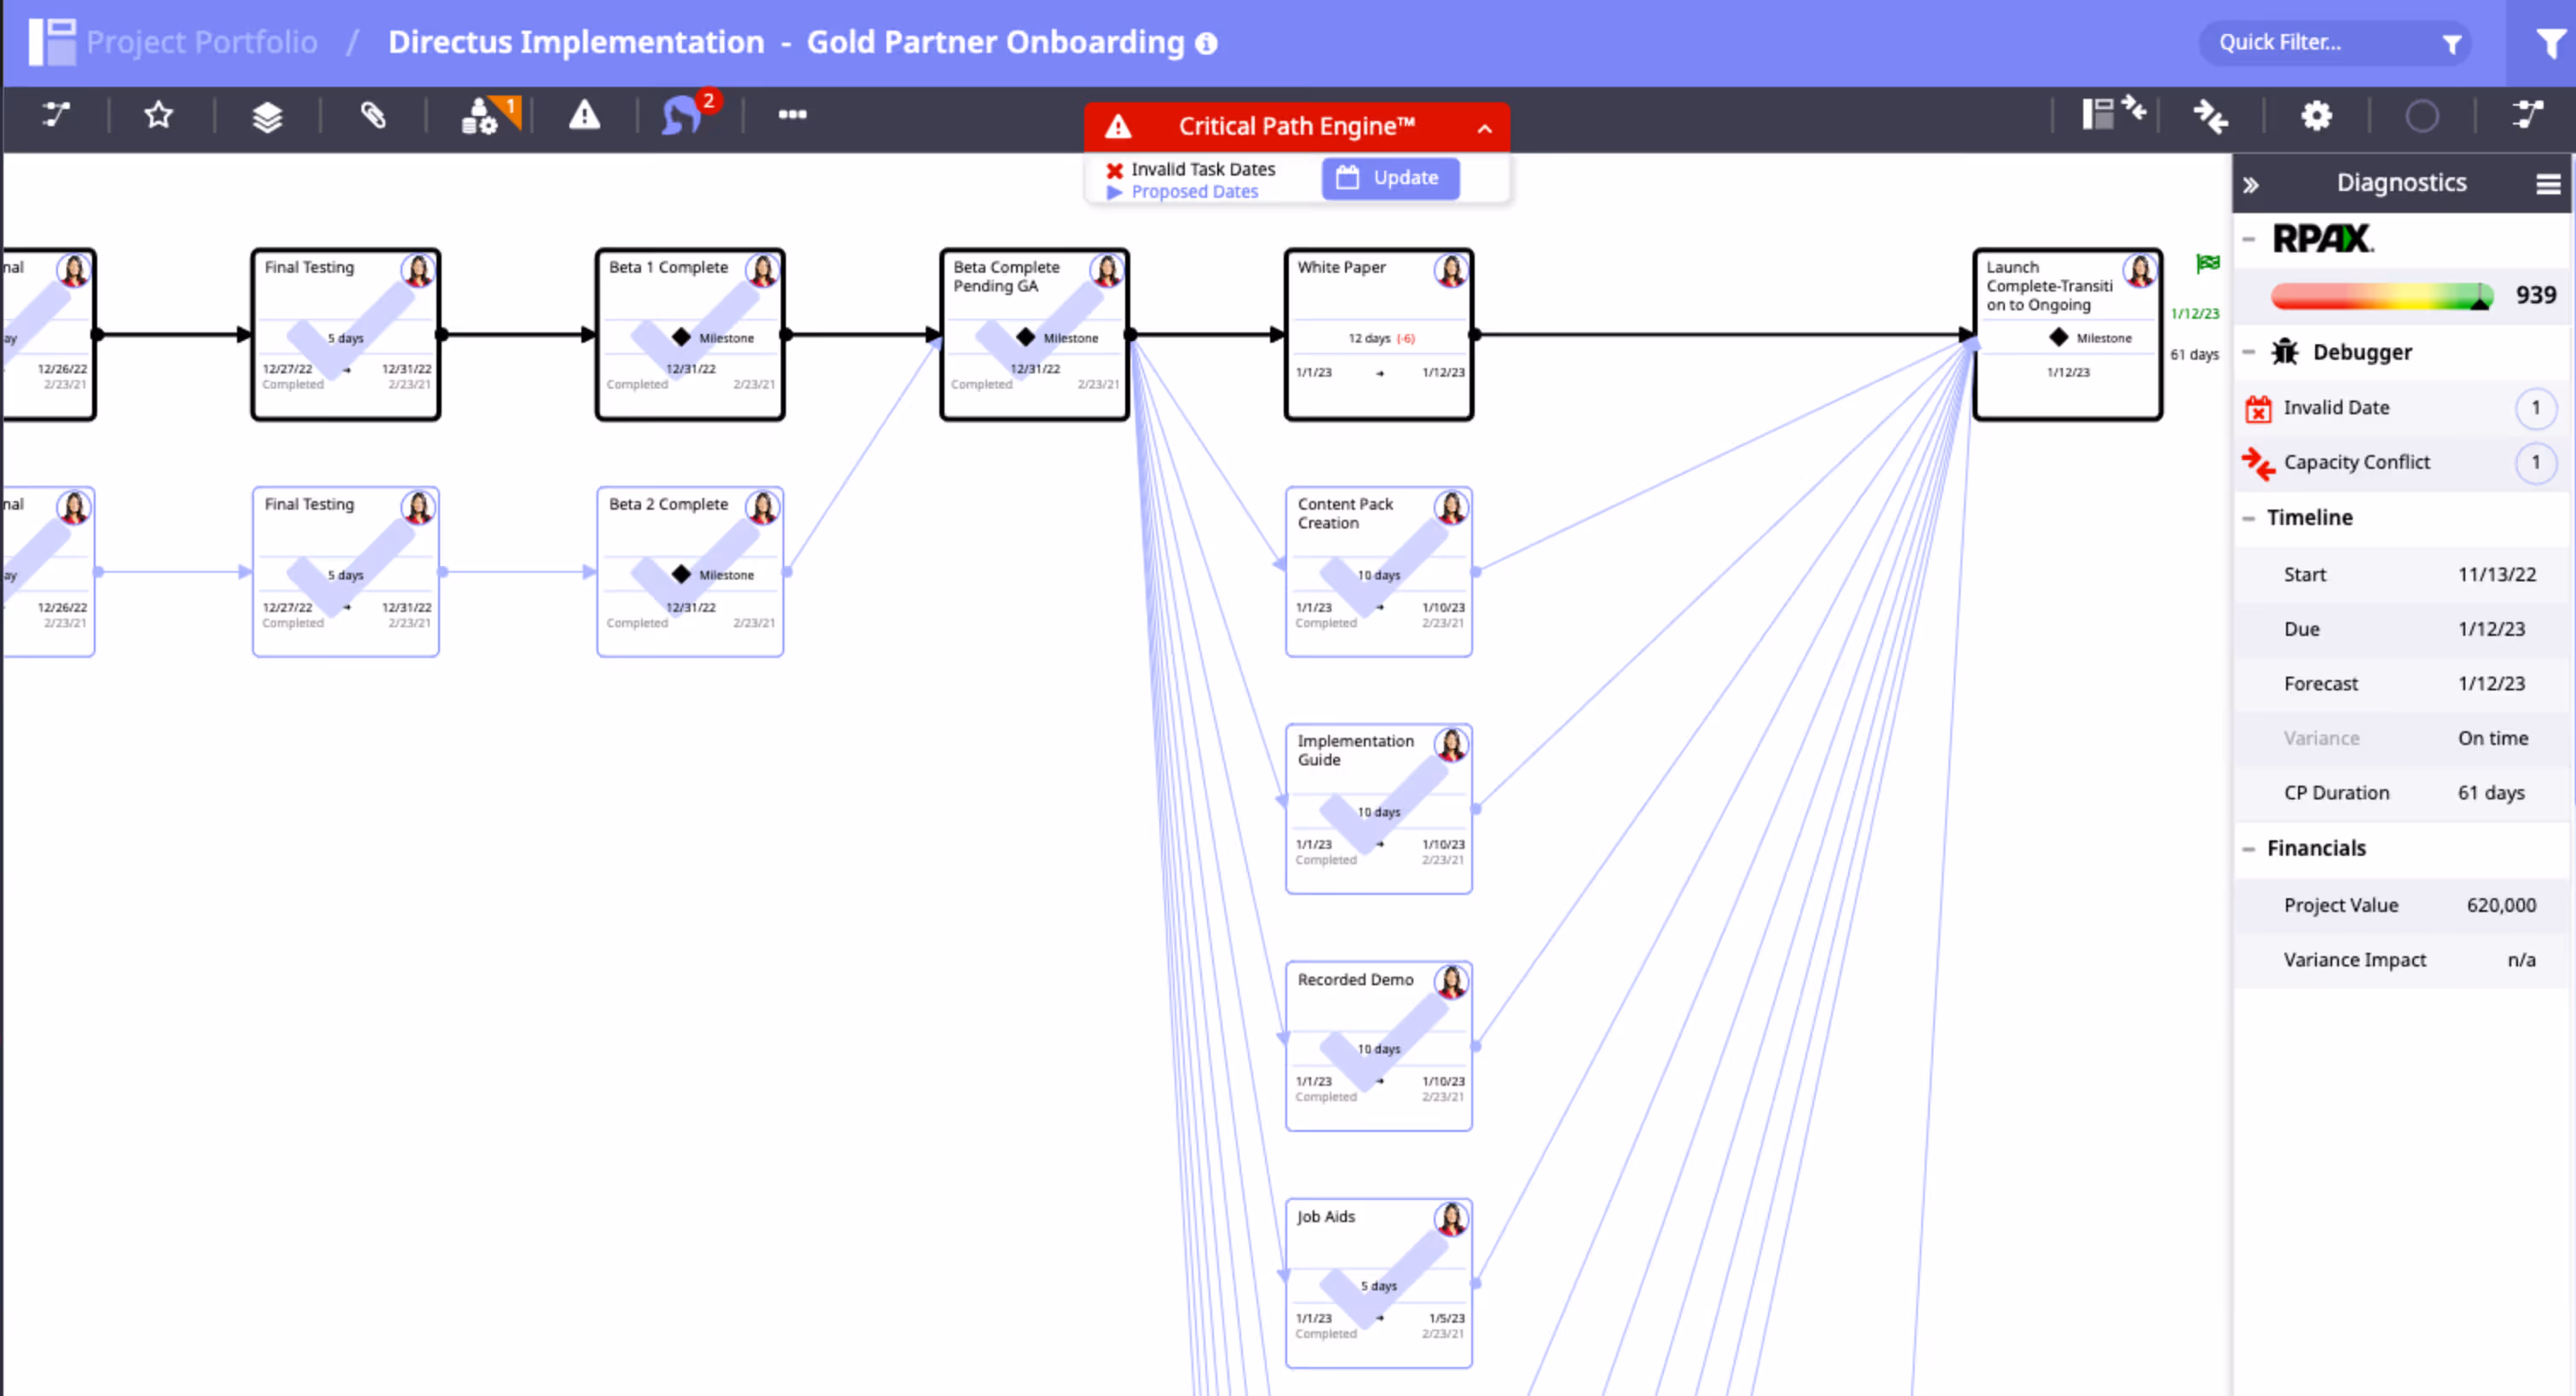Click the warning triangle toolbar icon
The width and height of the screenshot is (2576, 1396).
click(x=584, y=115)
